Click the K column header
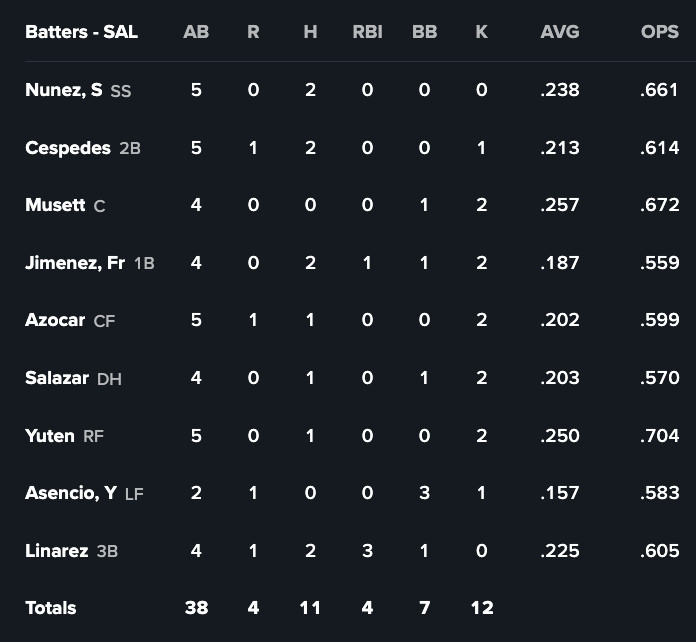 [x=481, y=32]
